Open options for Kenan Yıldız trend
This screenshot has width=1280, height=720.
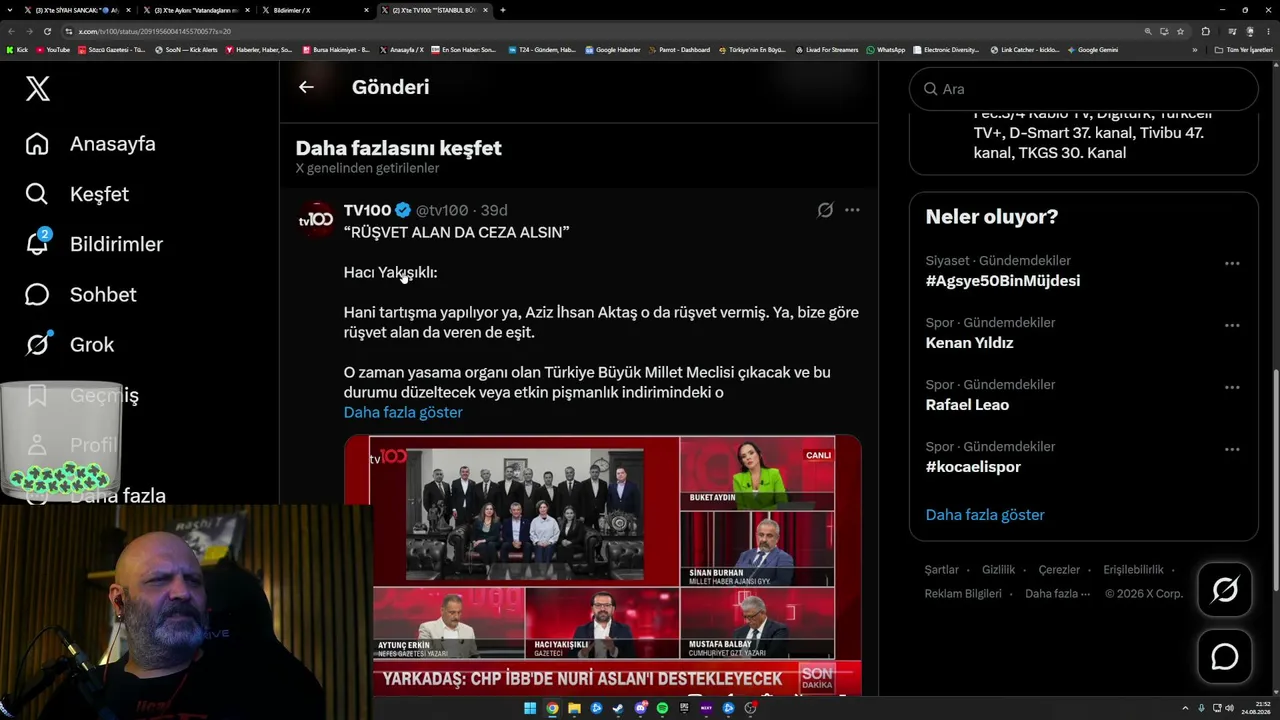pos(1232,326)
